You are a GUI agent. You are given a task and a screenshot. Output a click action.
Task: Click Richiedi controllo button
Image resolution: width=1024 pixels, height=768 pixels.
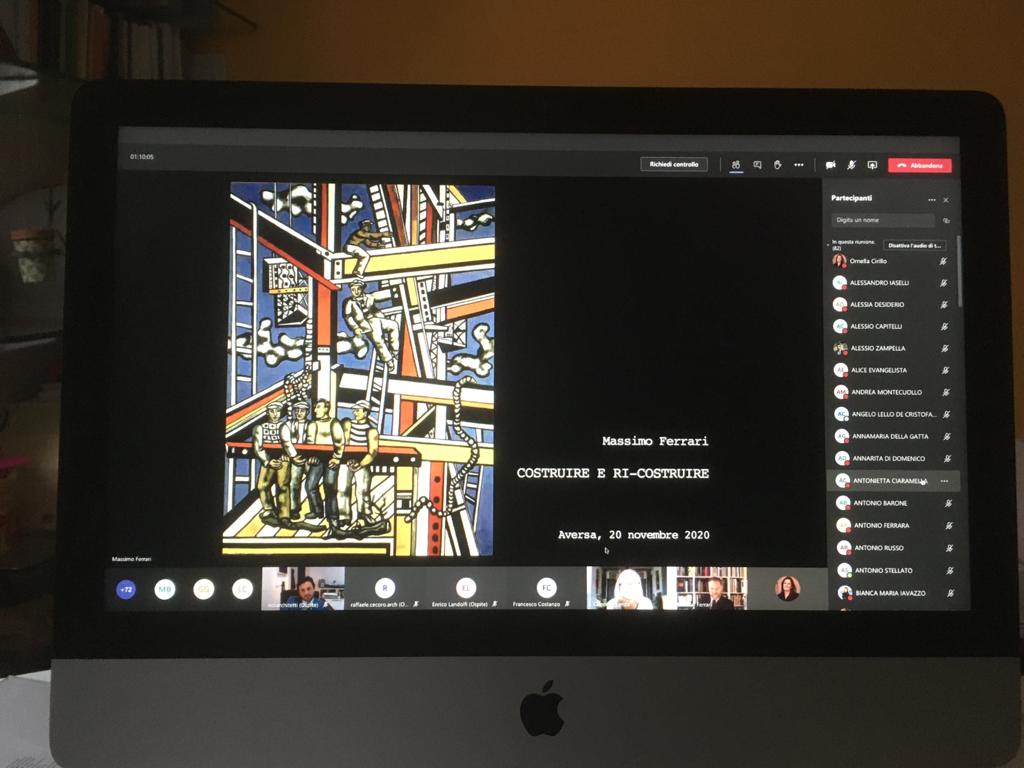coord(674,165)
